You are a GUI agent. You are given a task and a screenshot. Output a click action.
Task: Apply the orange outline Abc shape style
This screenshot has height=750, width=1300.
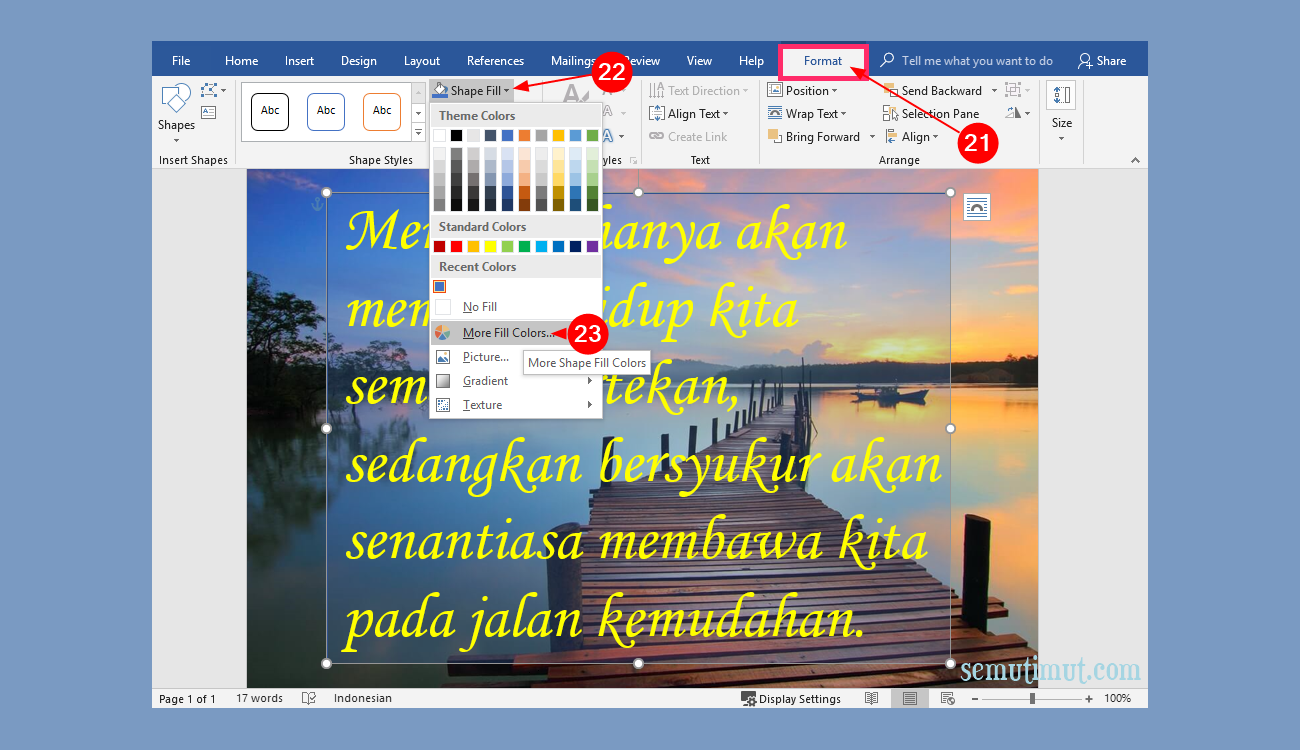pos(382,112)
